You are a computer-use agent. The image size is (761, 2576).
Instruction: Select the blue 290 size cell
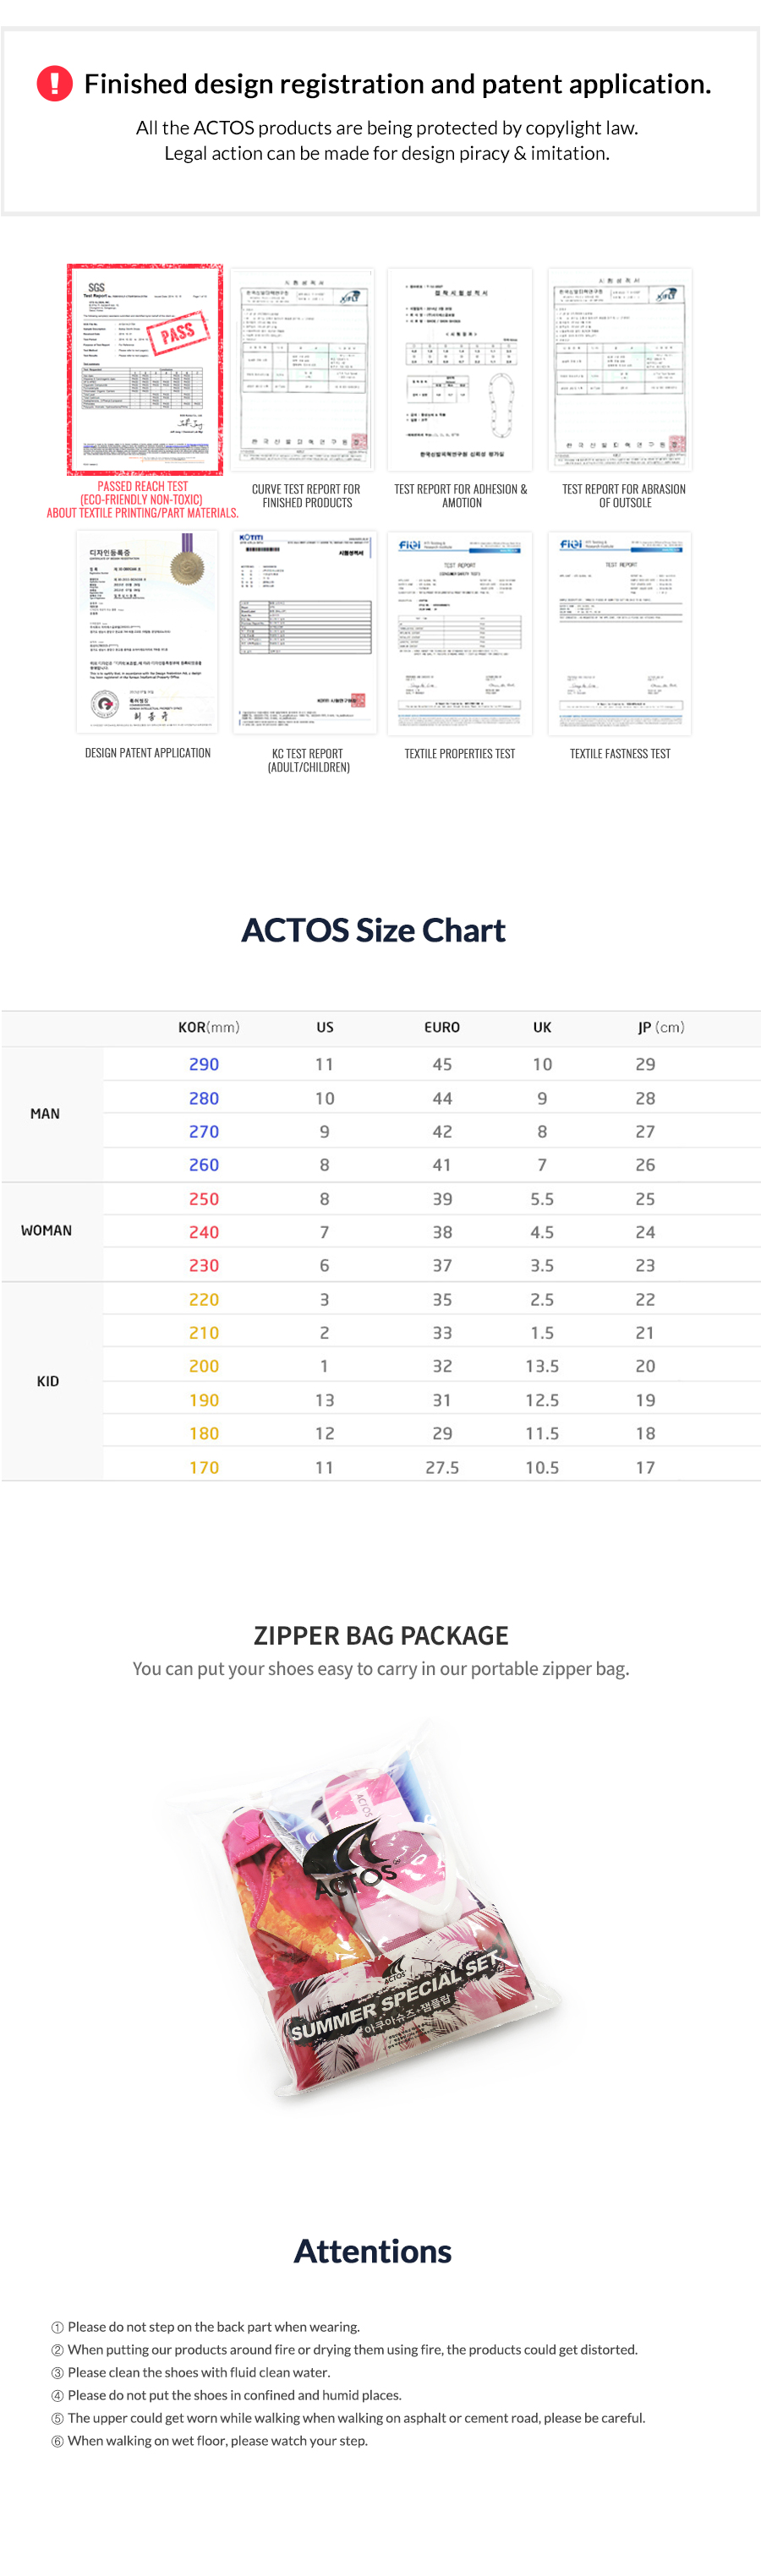tap(204, 1064)
